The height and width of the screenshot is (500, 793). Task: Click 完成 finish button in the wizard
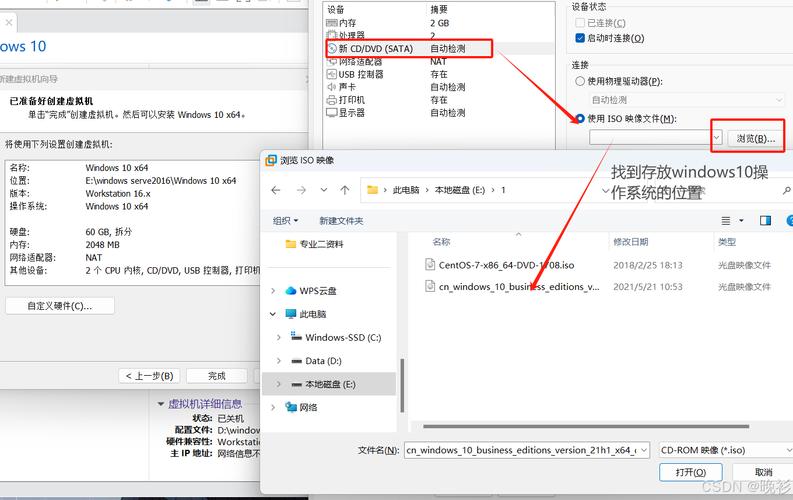[x=216, y=376]
